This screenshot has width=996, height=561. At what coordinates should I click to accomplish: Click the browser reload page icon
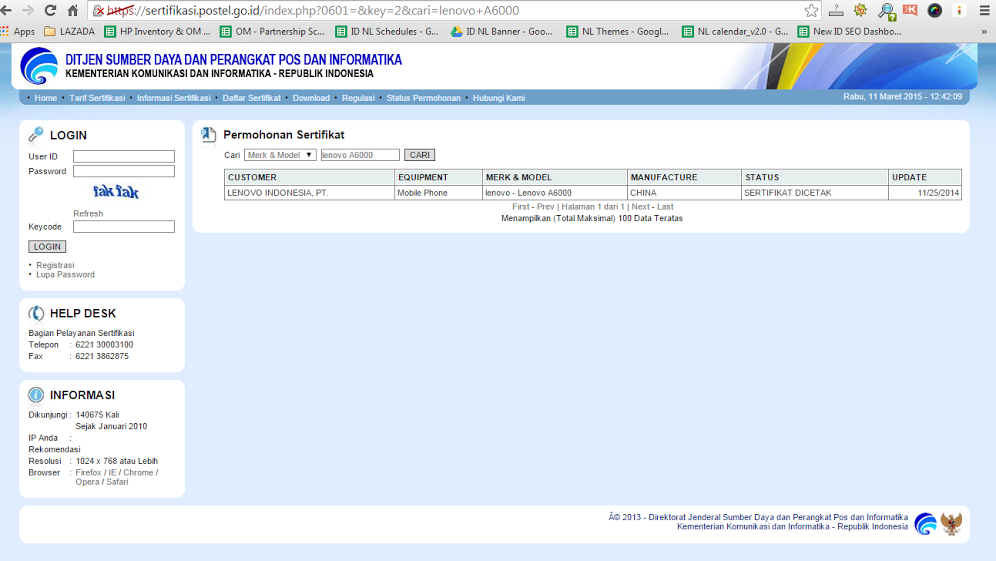(50, 11)
